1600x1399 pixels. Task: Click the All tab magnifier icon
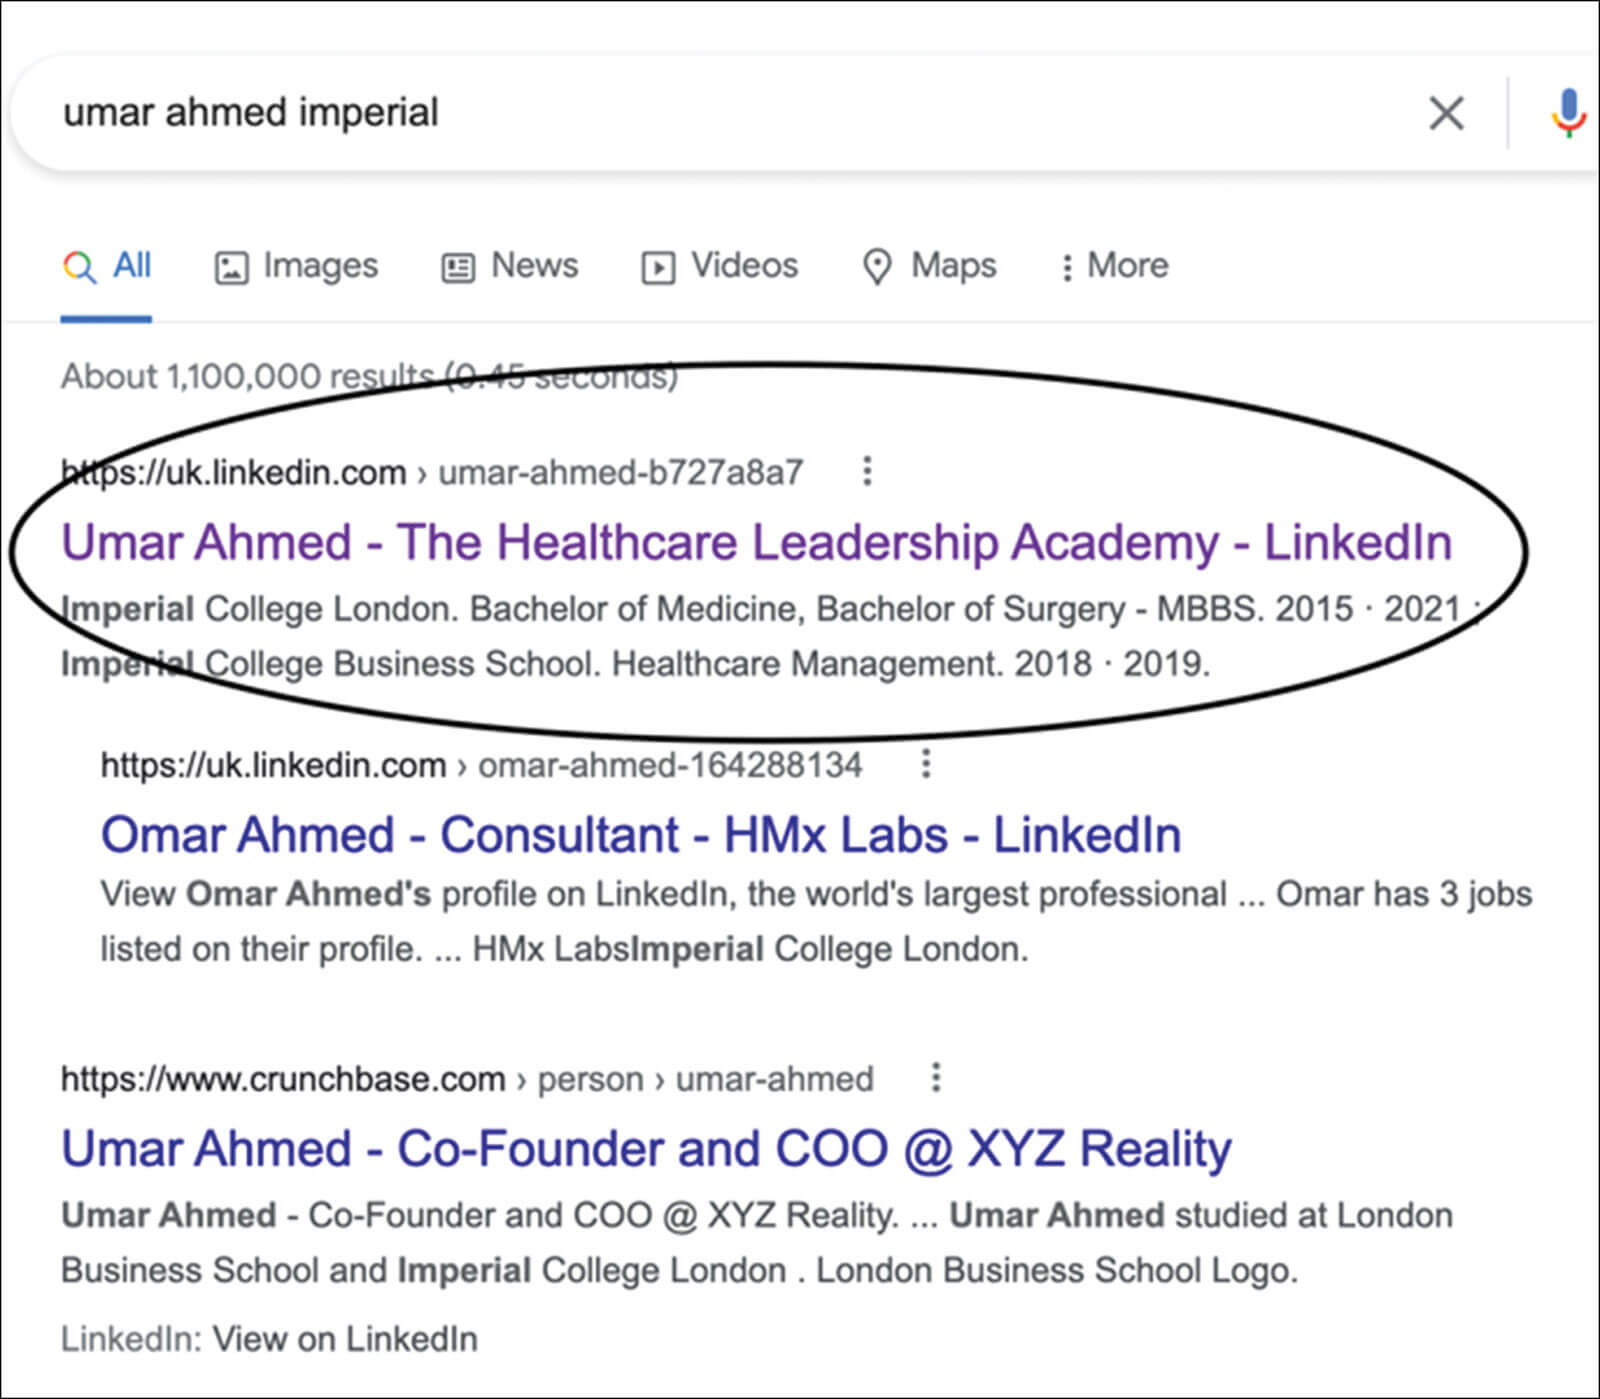click(x=79, y=267)
